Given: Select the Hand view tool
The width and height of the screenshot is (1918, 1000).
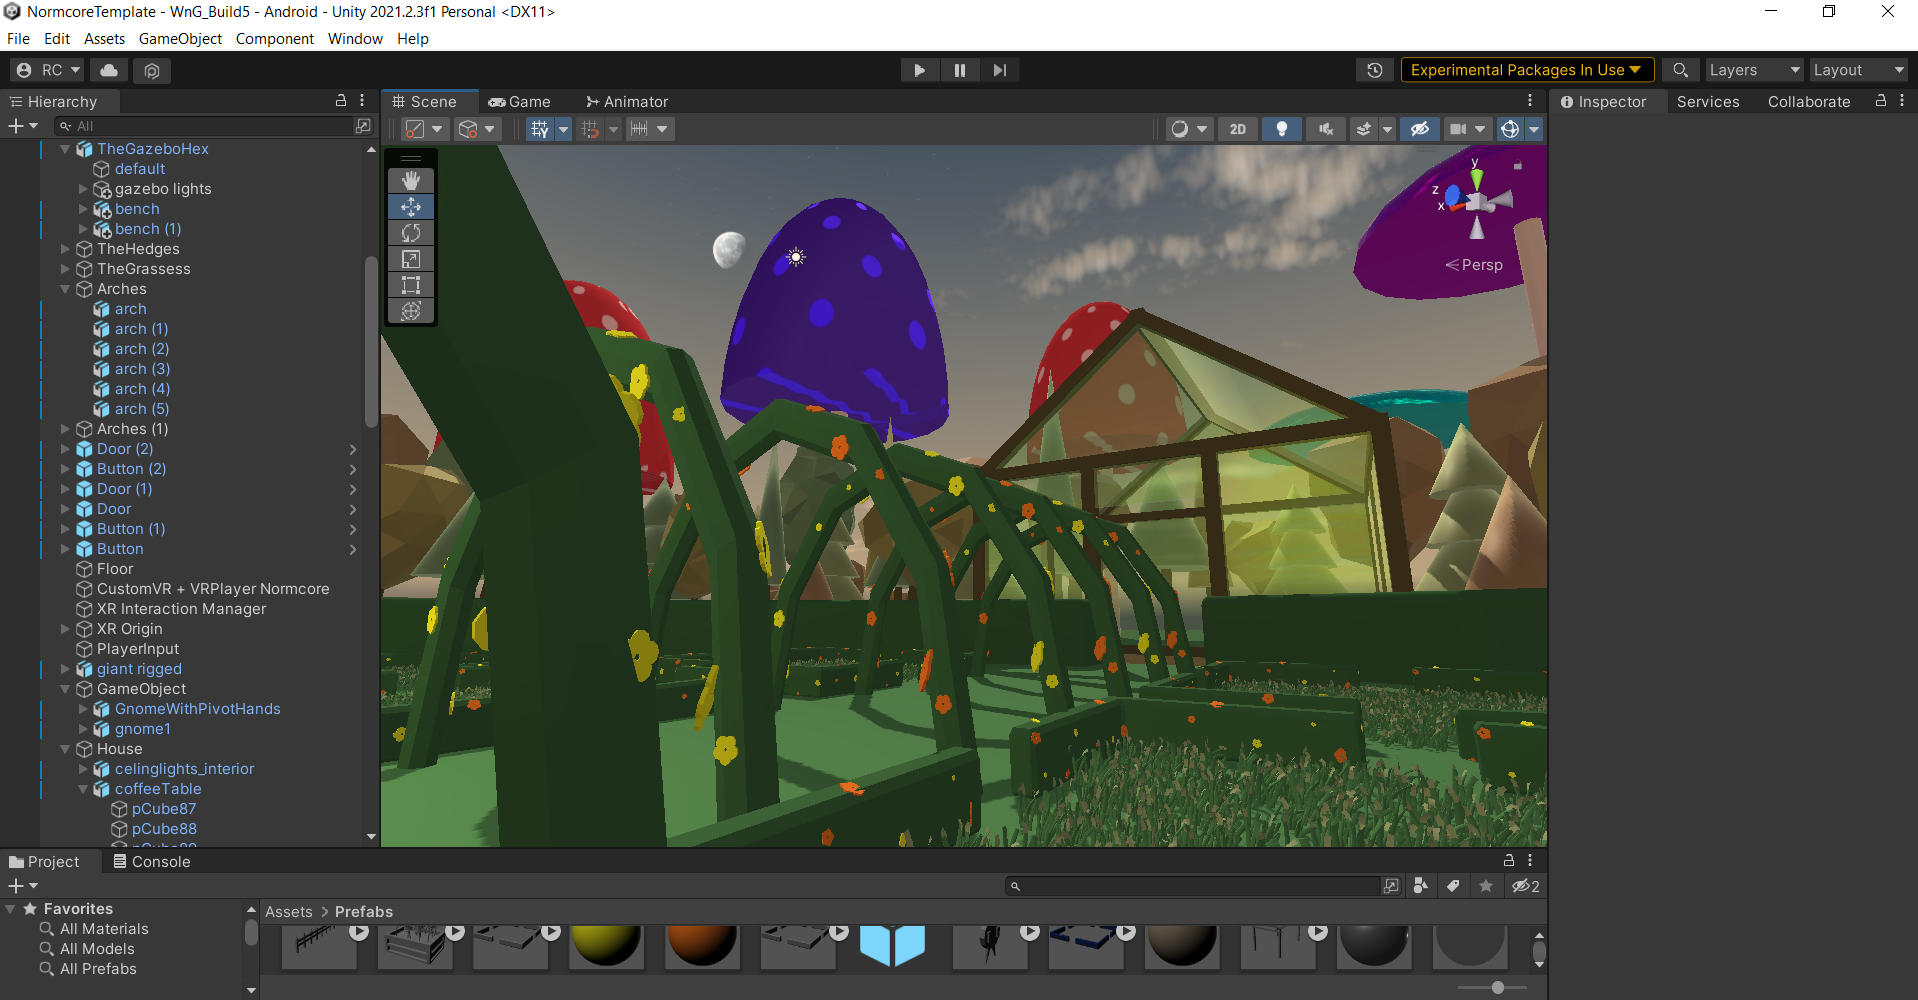Looking at the screenshot, I should pos(411,181).
